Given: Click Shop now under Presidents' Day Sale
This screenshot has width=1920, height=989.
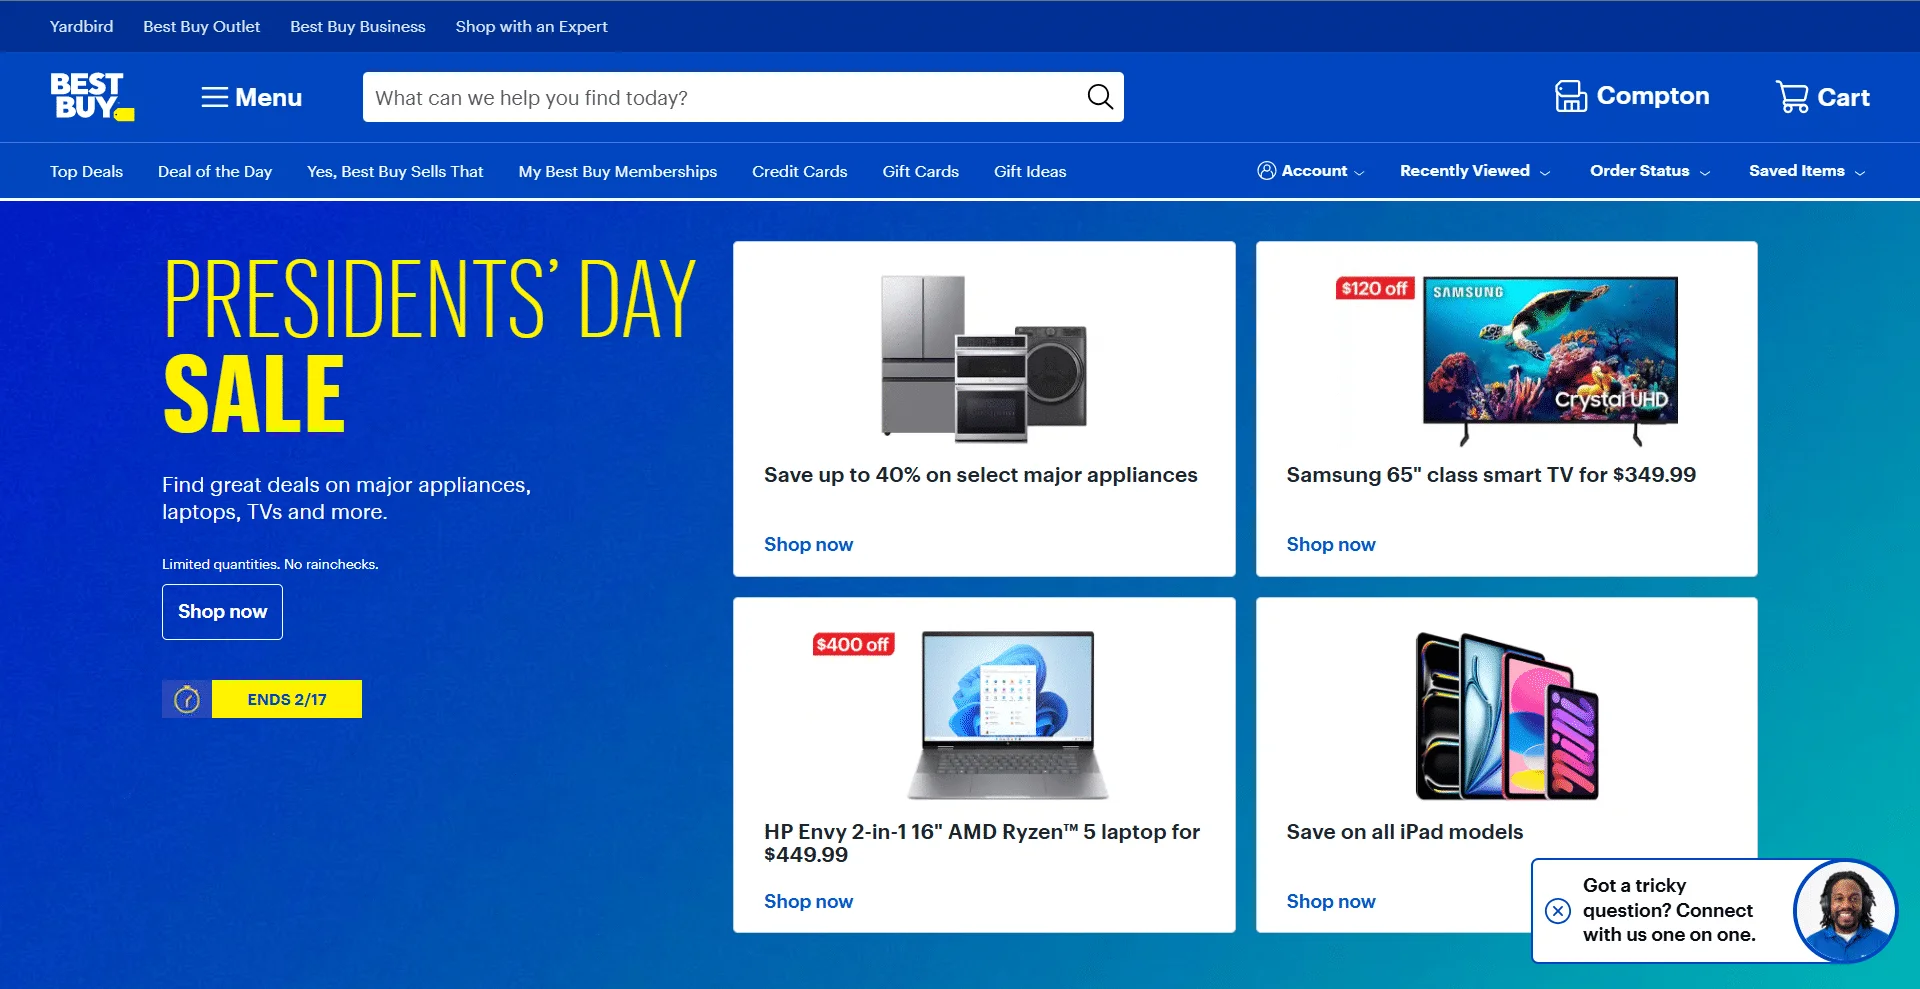Looking at the screenshot, I should coord(221,611).
